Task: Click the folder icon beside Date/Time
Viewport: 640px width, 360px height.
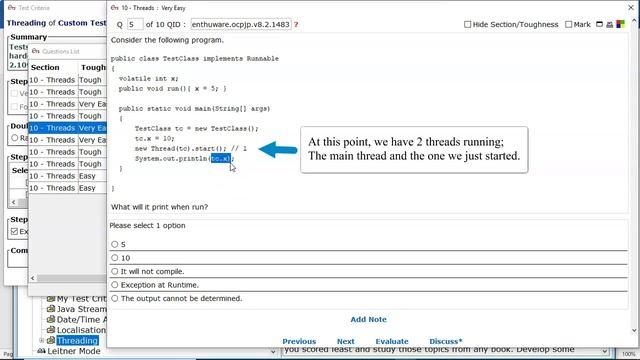Action: point(51,319)
